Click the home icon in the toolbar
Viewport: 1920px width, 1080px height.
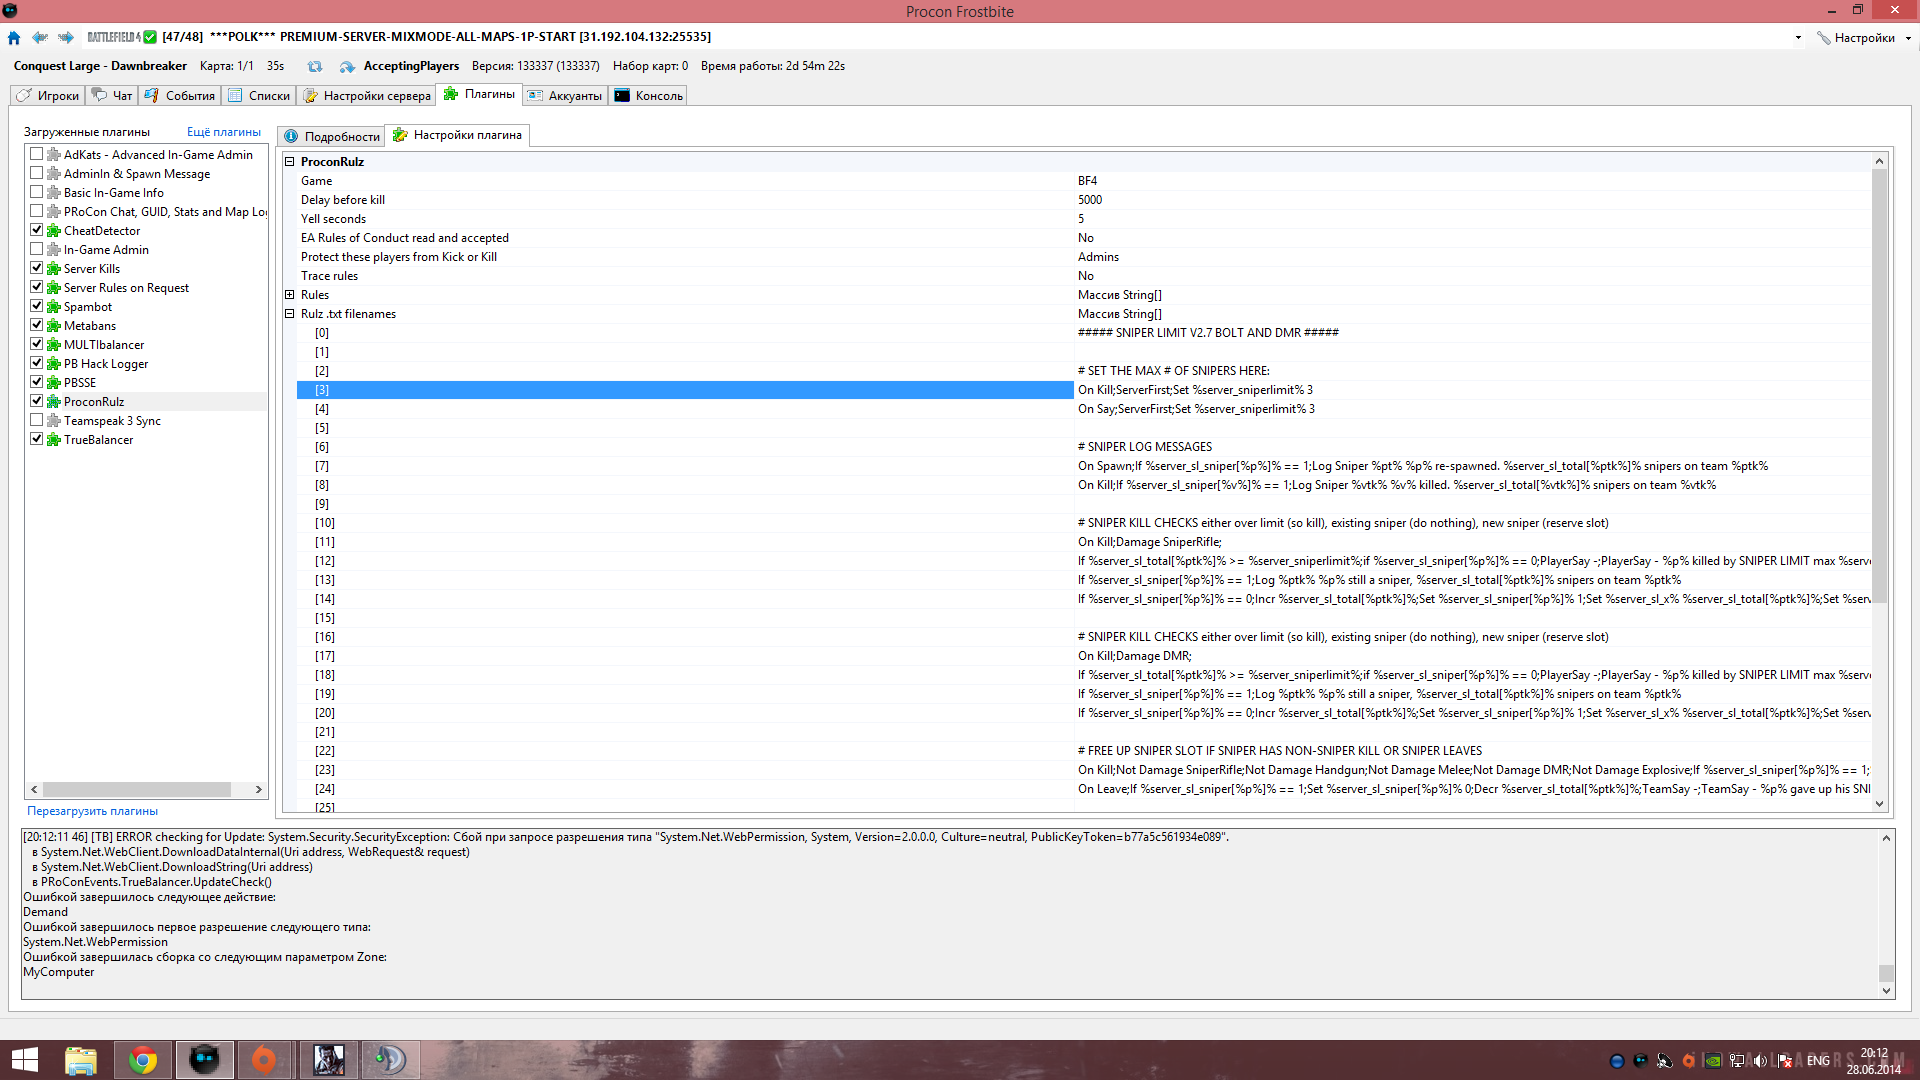tap(14, 38)
